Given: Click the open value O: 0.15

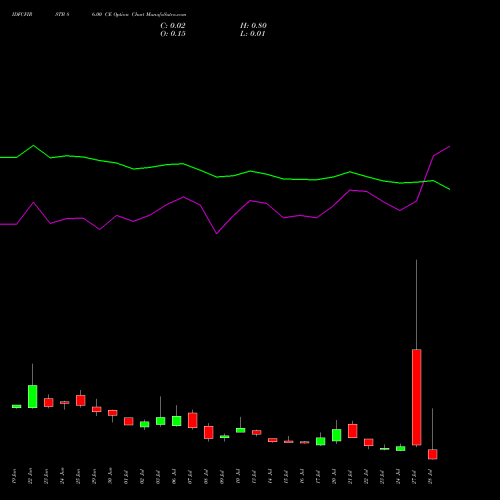Looking at the screenshot, I should coord(173,34).
